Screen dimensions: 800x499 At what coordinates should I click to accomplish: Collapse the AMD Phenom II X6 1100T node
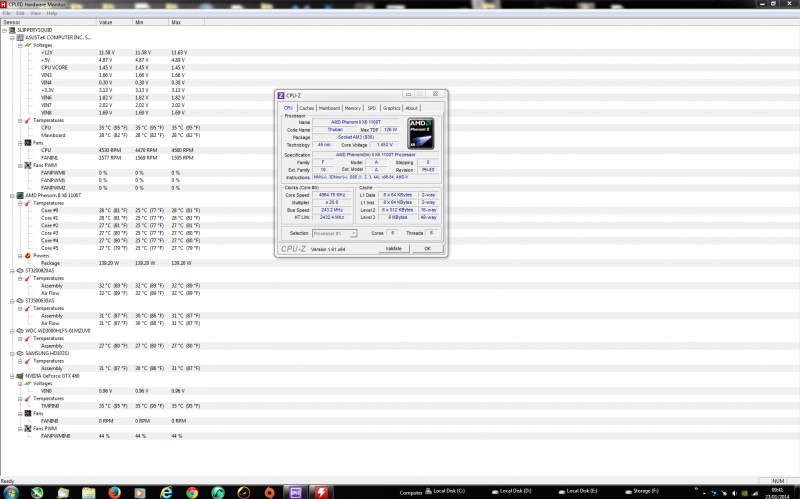12,195
